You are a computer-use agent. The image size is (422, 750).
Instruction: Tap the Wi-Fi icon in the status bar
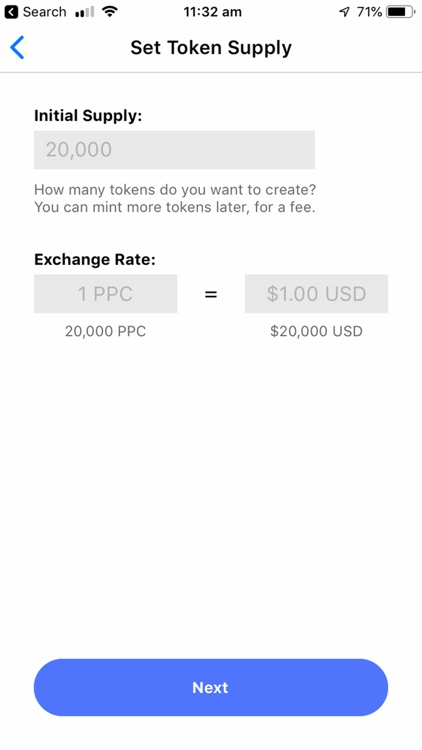tap(110, 12)
